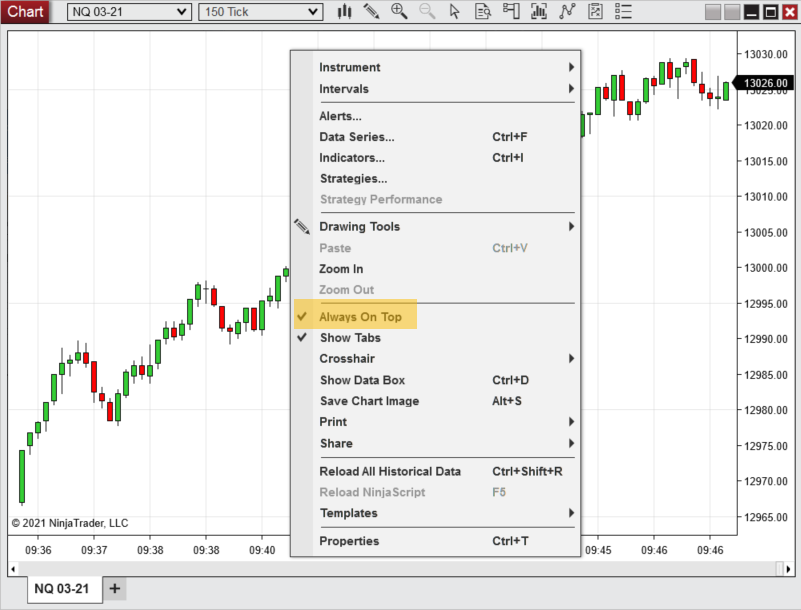The image size is (801, 610).
Task: Open the properties list toolbar icon
Action: [x=623, y=11]
